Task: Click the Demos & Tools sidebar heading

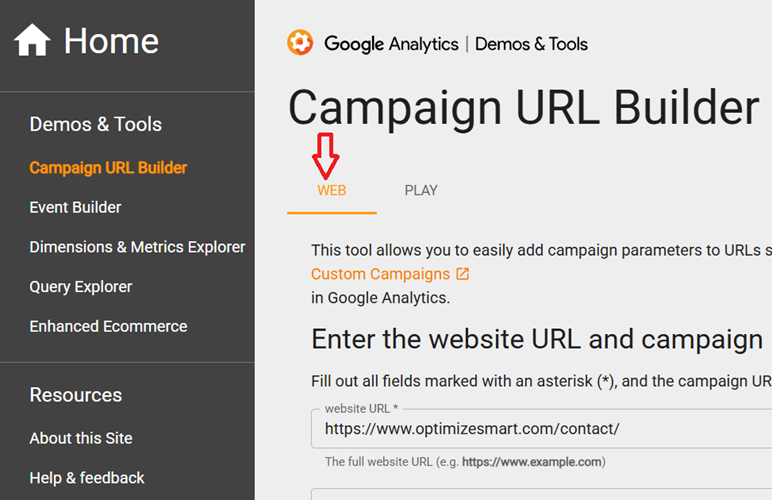Action: pyautogui.click(x=96, y=124)
